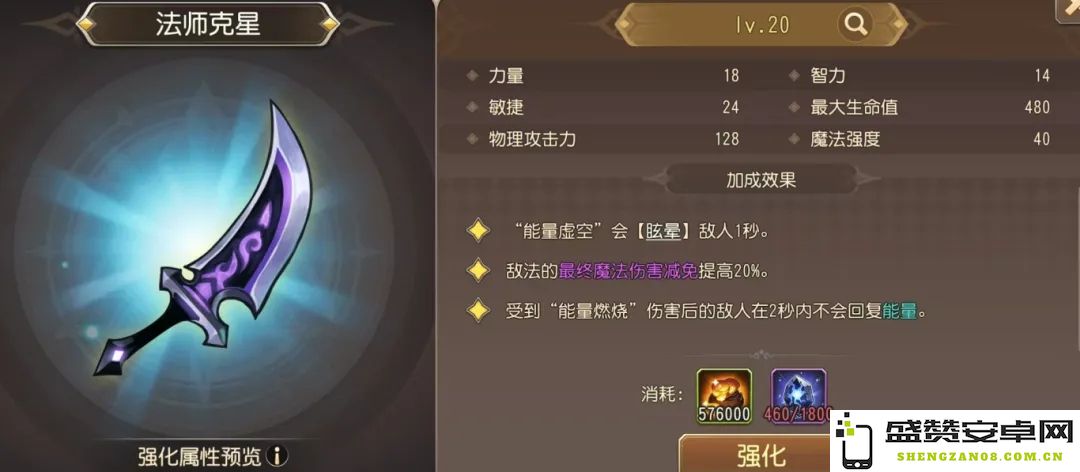Click the 最大生命值 stat row

[x=920, y=107]
